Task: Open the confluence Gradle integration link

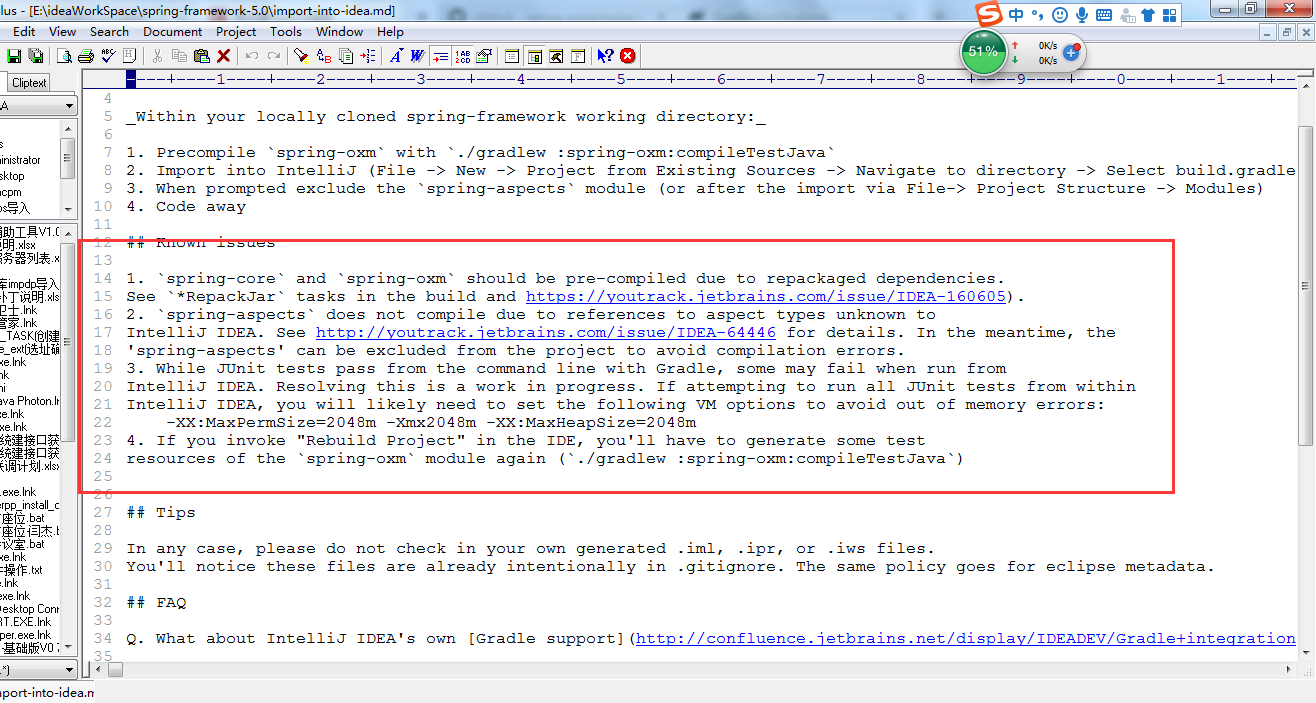Action: [966, 639]
